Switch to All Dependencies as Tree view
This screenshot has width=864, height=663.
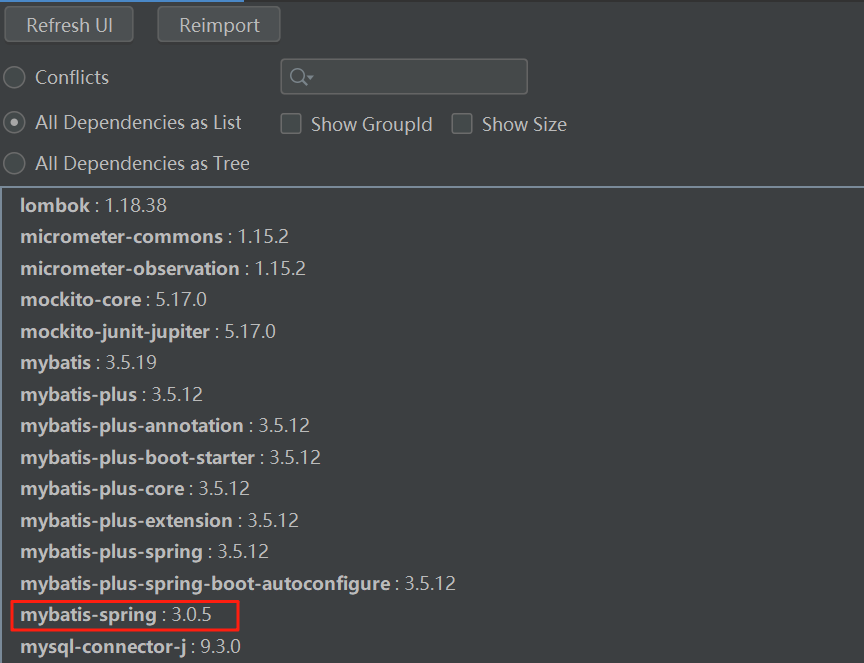point(14,163)
